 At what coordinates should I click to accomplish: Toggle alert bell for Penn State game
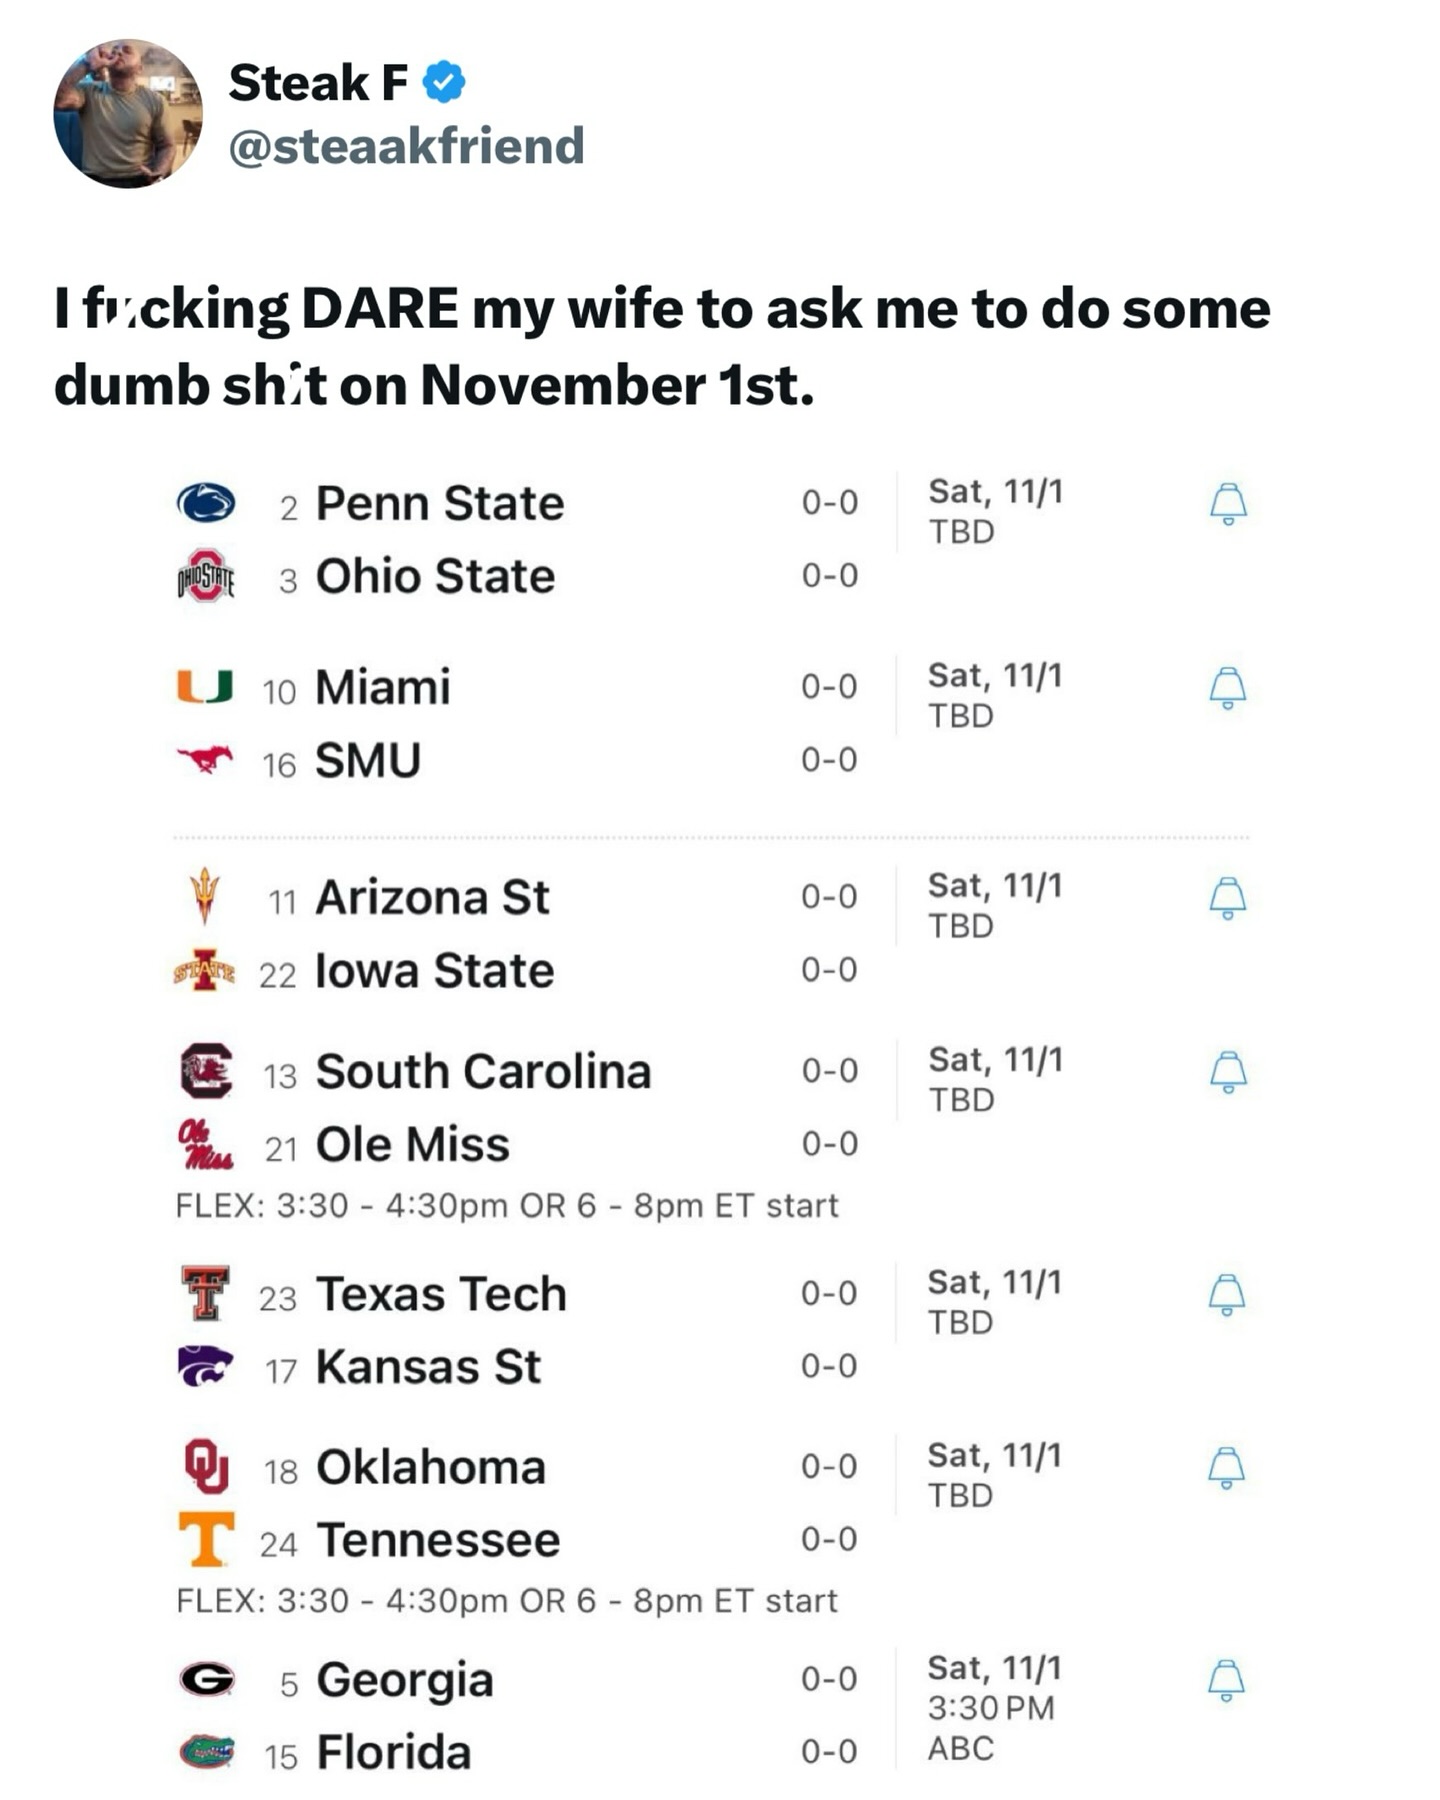[1228, 503]
